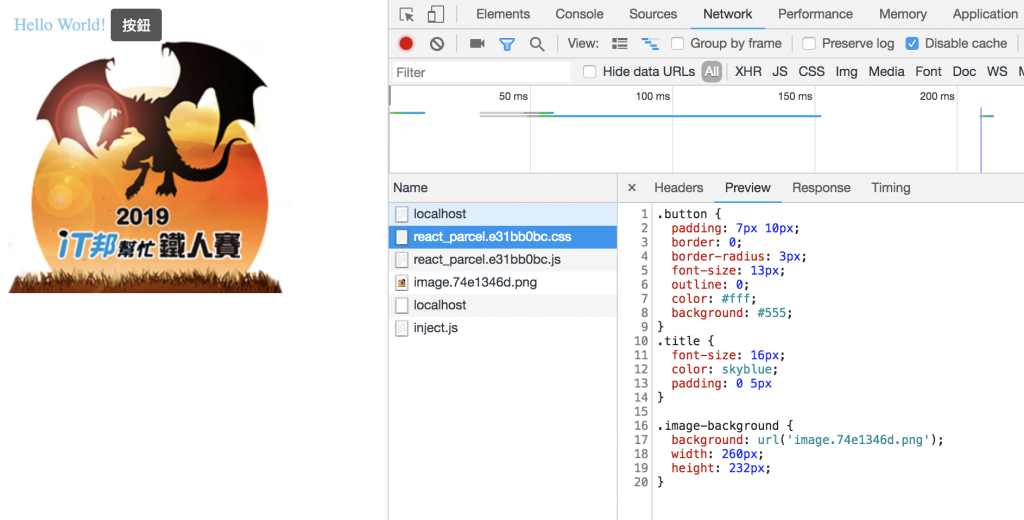Enable the Group by frame checkbox
Viewport: 1024px width, 520px height.
coord(678,44)
